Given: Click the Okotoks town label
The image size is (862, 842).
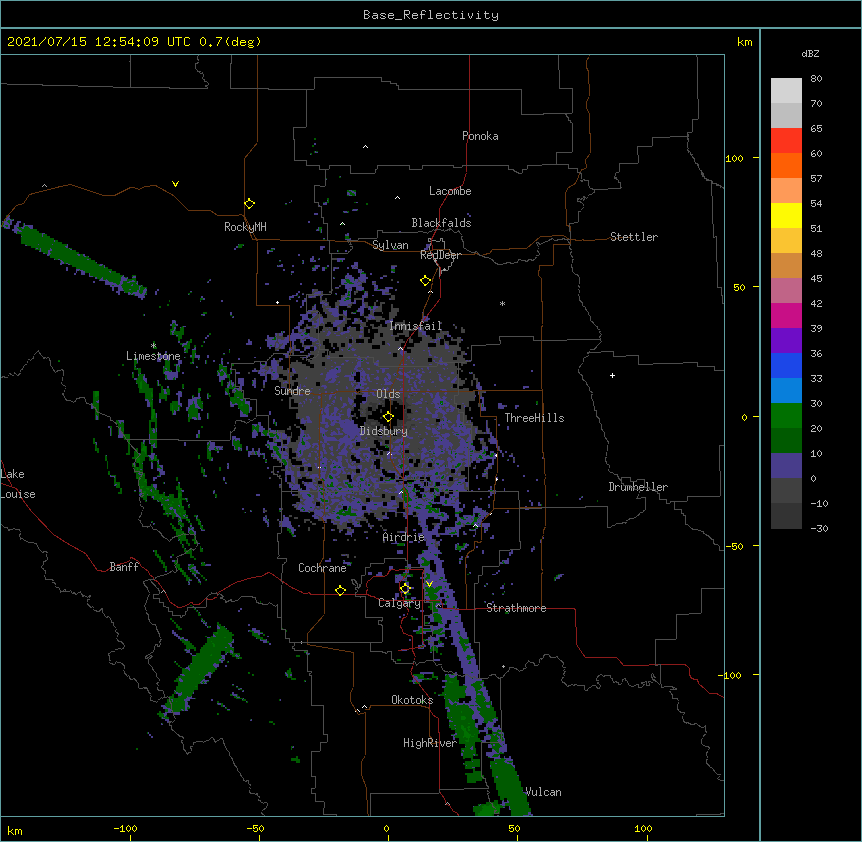Looking at the screenshot, I should [x=412, y=700].
